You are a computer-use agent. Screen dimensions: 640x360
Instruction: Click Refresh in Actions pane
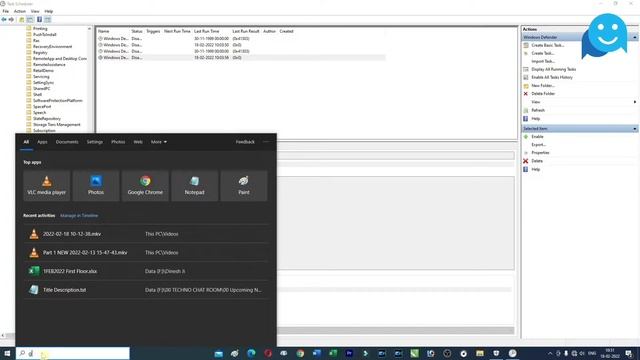point(538,110)
